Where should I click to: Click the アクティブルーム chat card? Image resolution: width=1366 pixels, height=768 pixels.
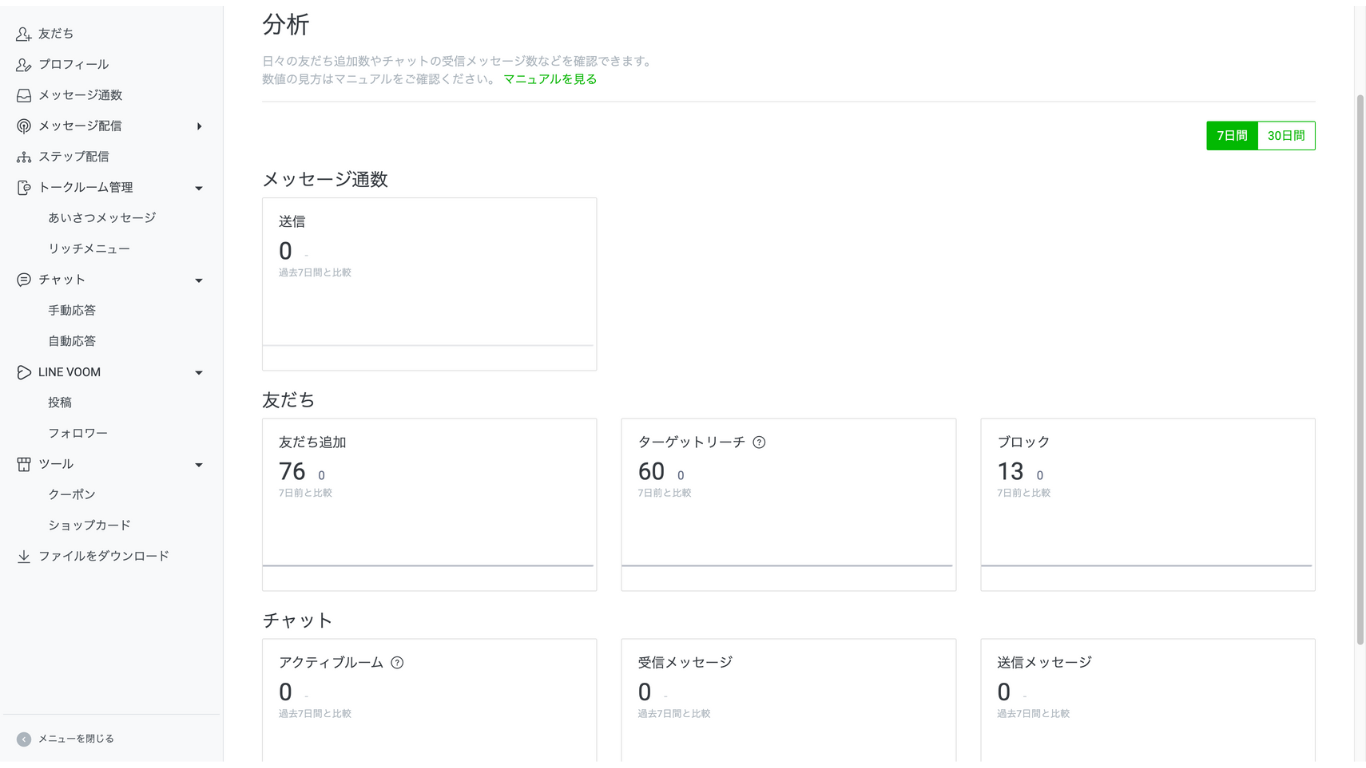429,701
